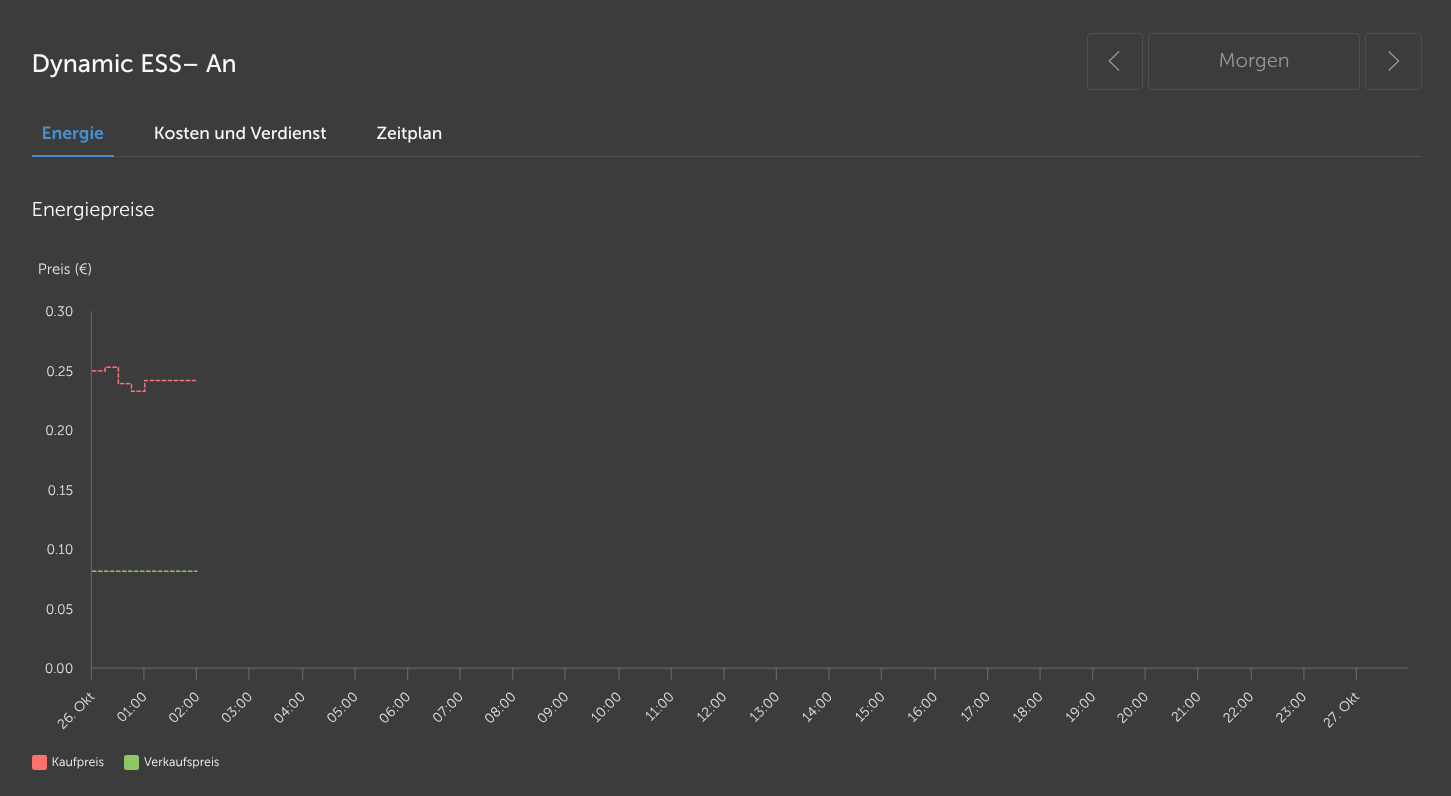Click the 0.25 price axis label
Viewport: 1451px width, 796px height.
click(59, 371)
